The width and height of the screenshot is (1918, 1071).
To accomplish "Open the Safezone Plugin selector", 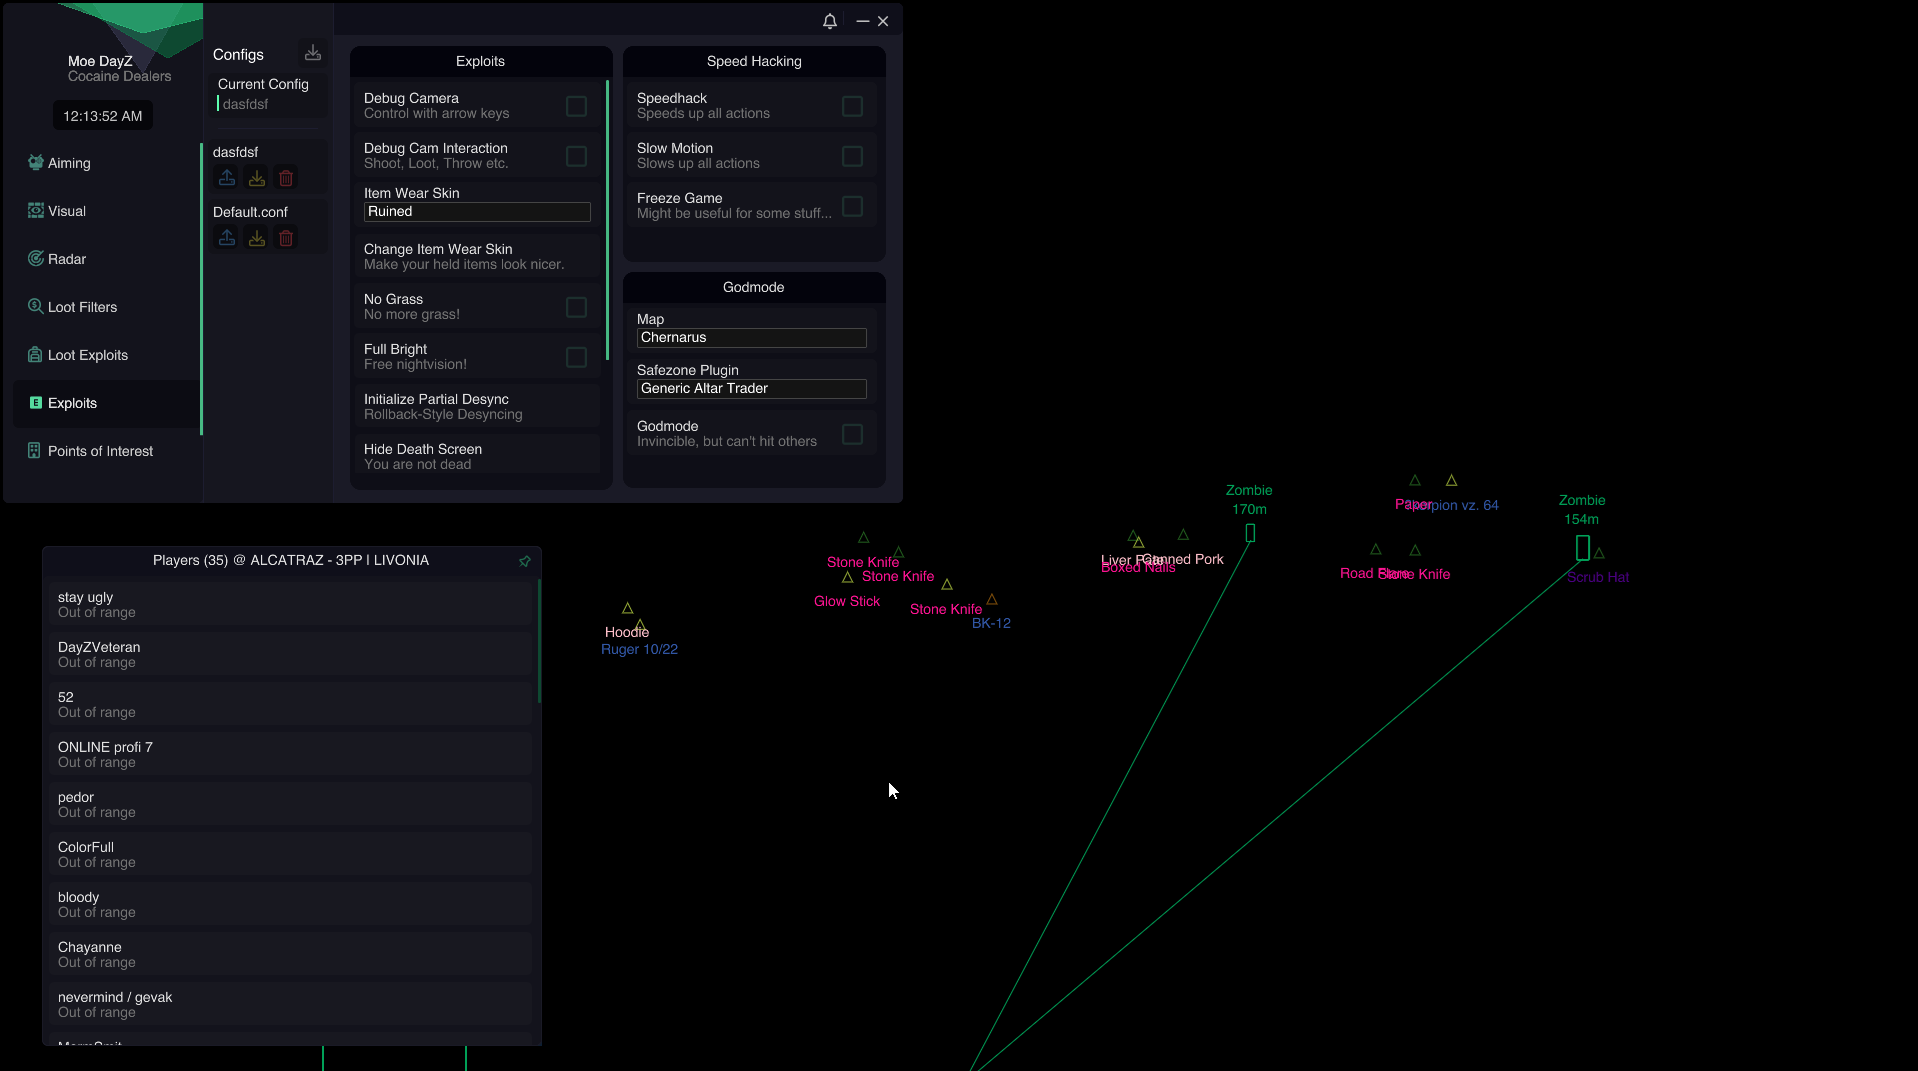I will [751, 388].
